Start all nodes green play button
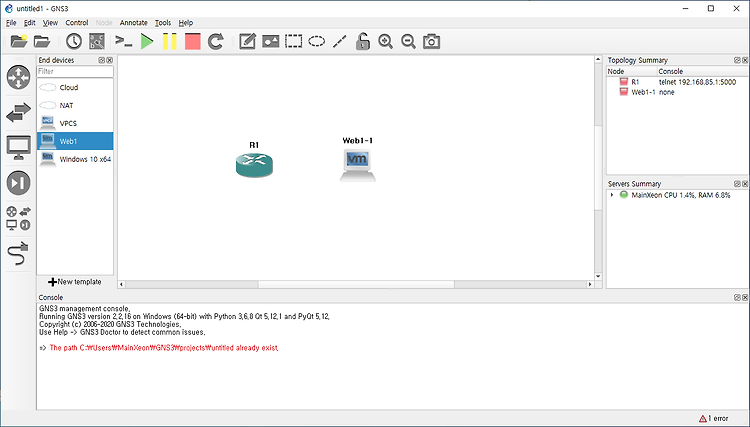This screenshot has height=427, width=750. [147, 42]
